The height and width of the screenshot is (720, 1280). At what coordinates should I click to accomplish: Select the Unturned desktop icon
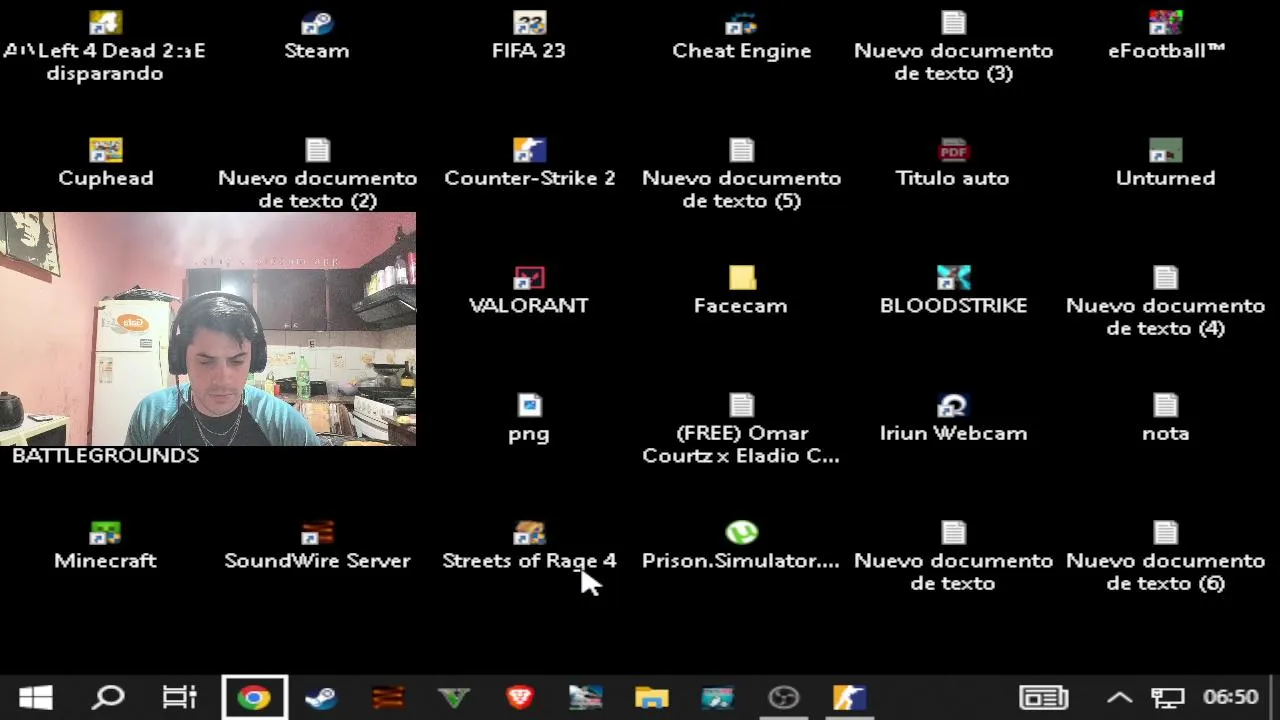point(1166,163)
